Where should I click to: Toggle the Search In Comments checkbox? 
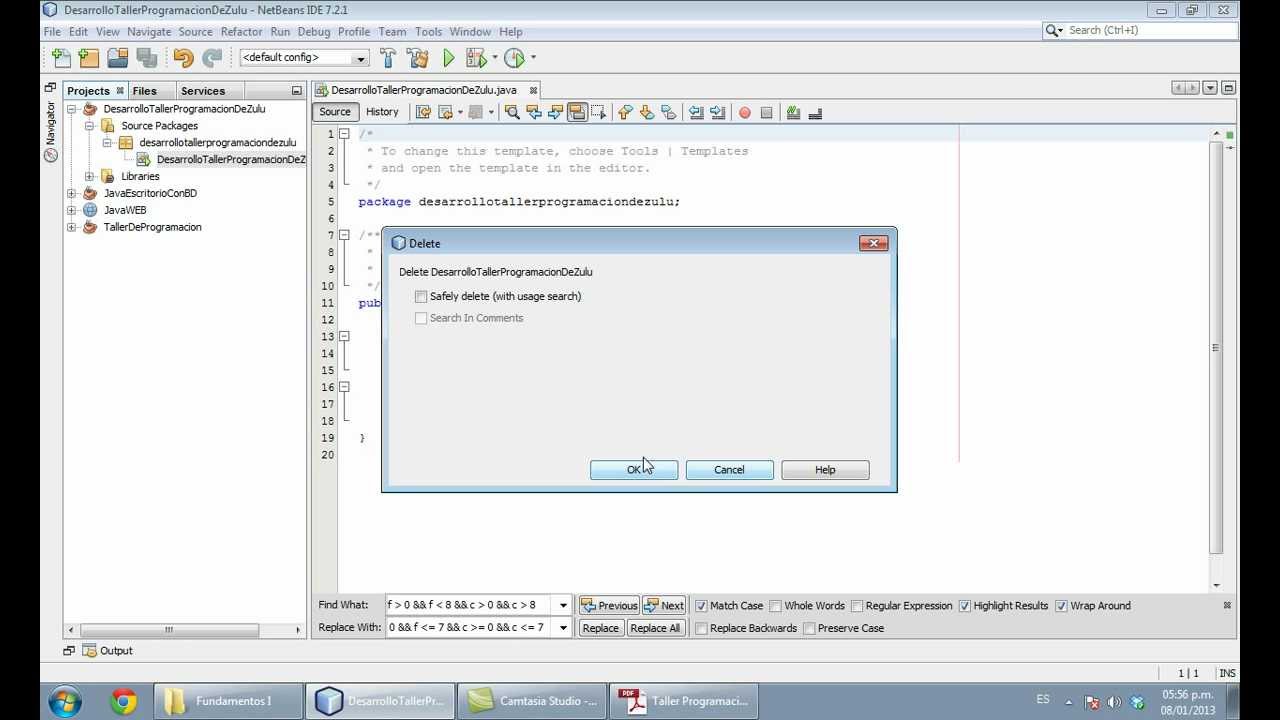point(421,318)
